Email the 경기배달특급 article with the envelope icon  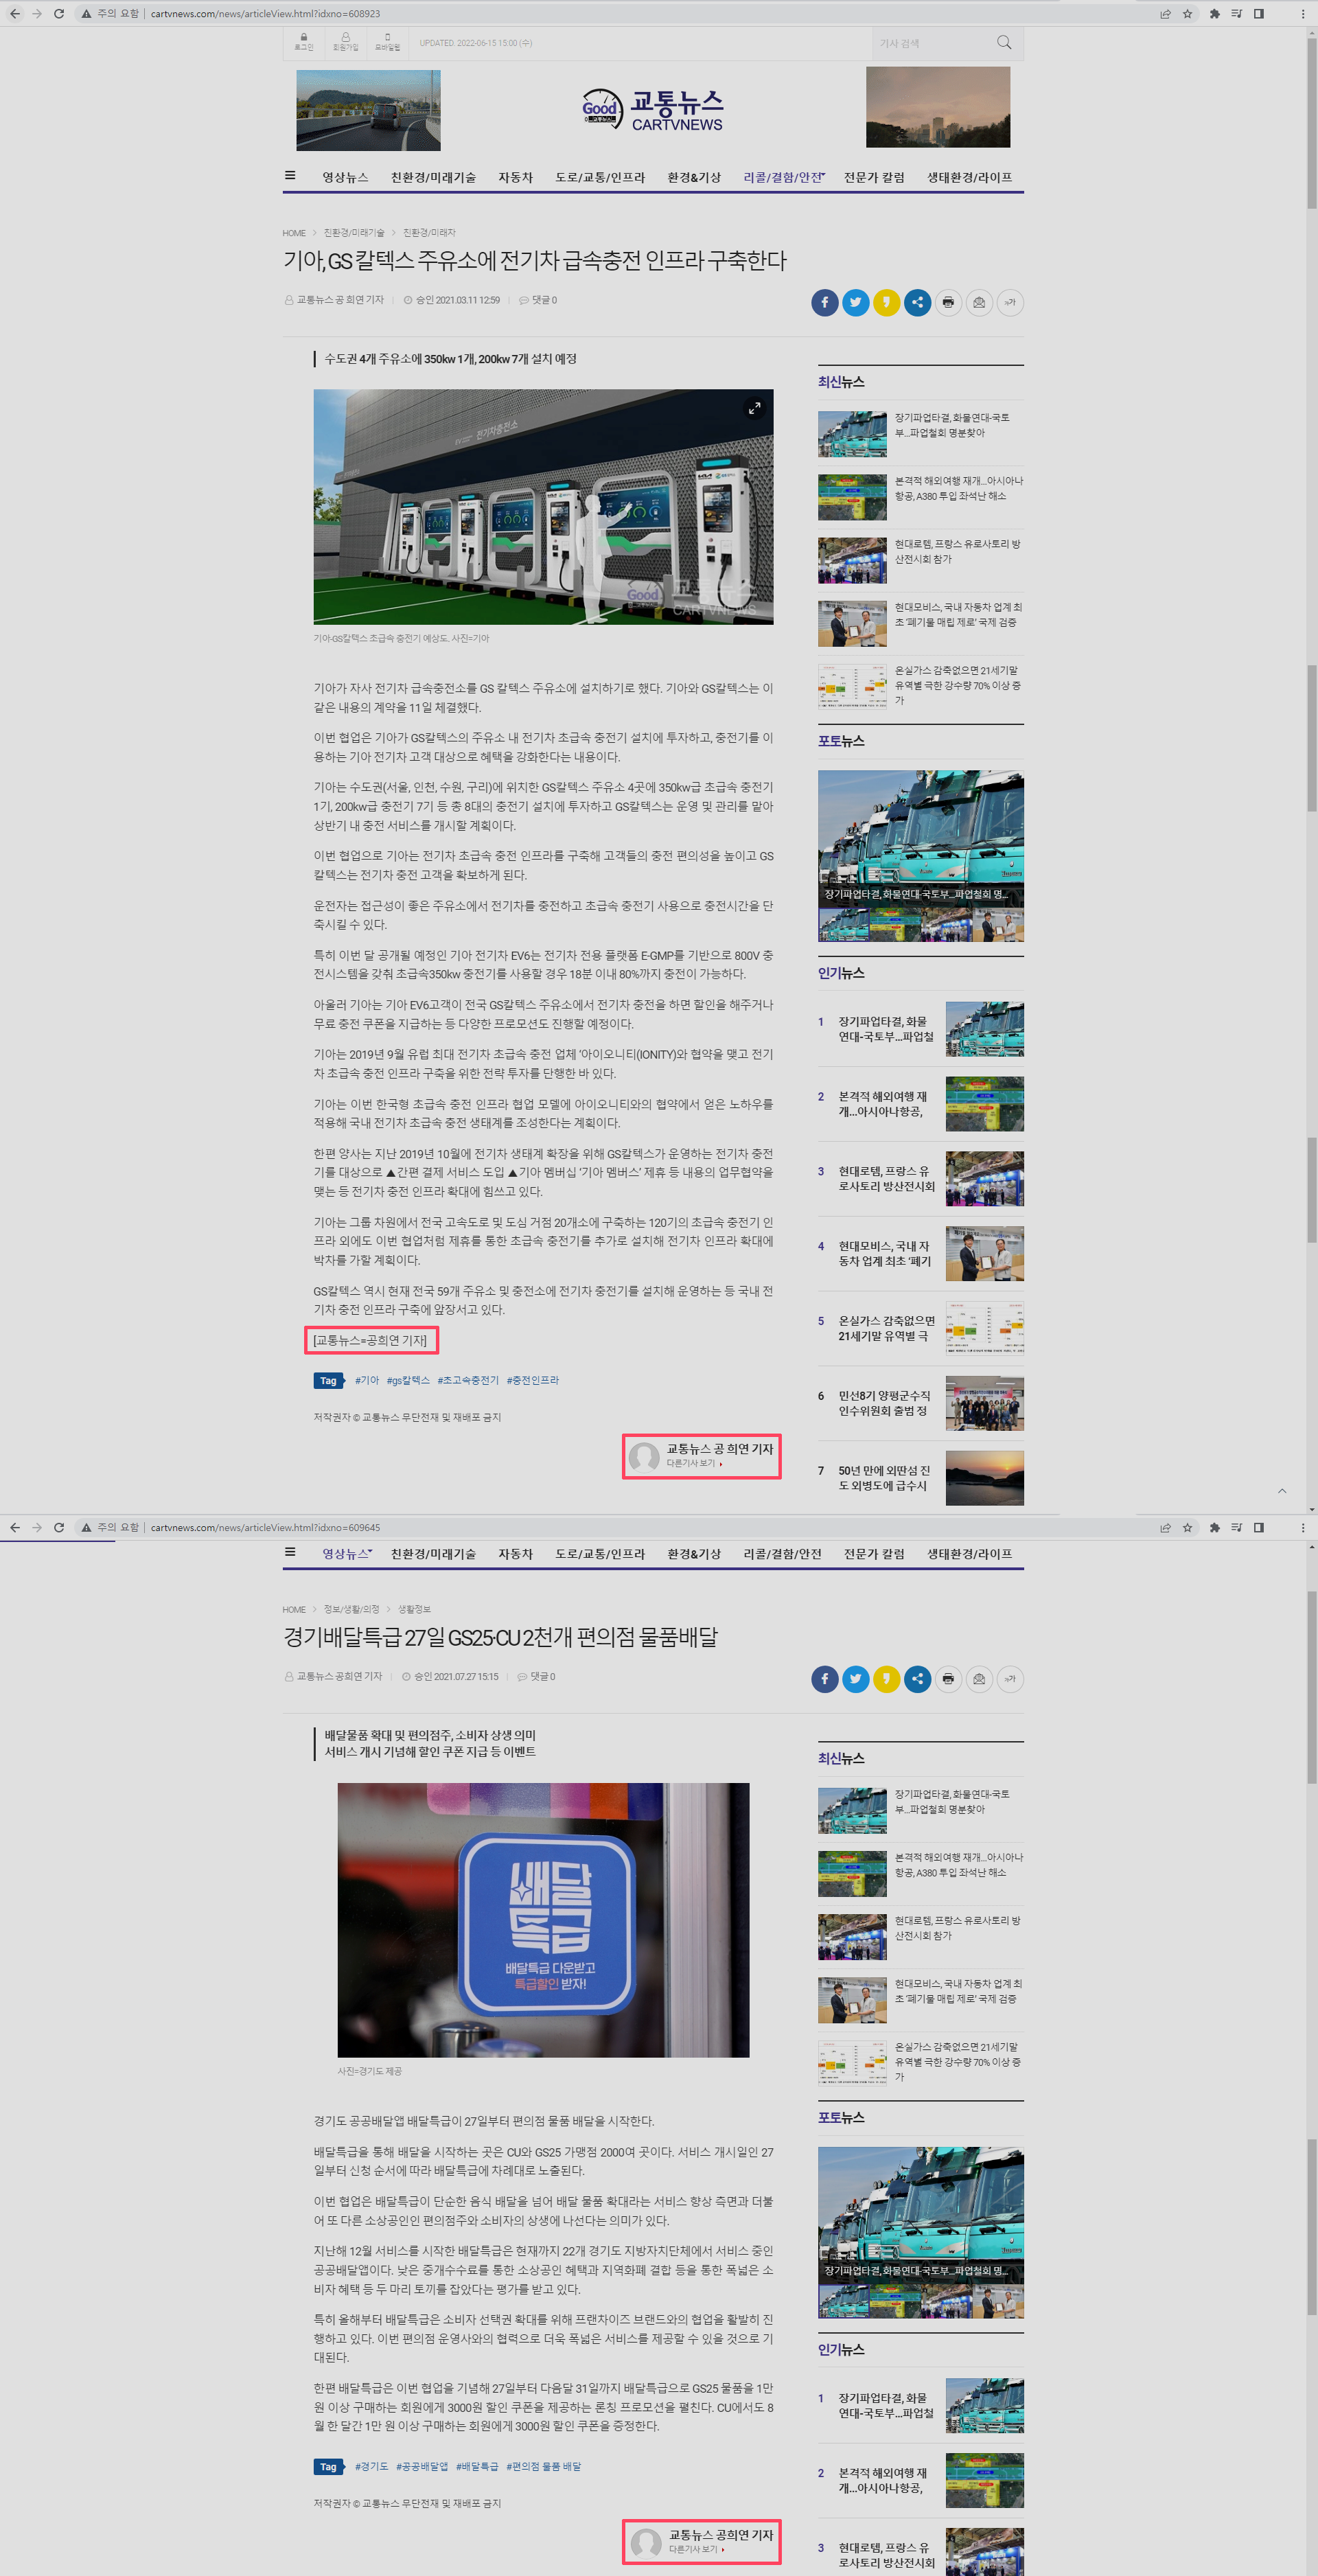979,1678
